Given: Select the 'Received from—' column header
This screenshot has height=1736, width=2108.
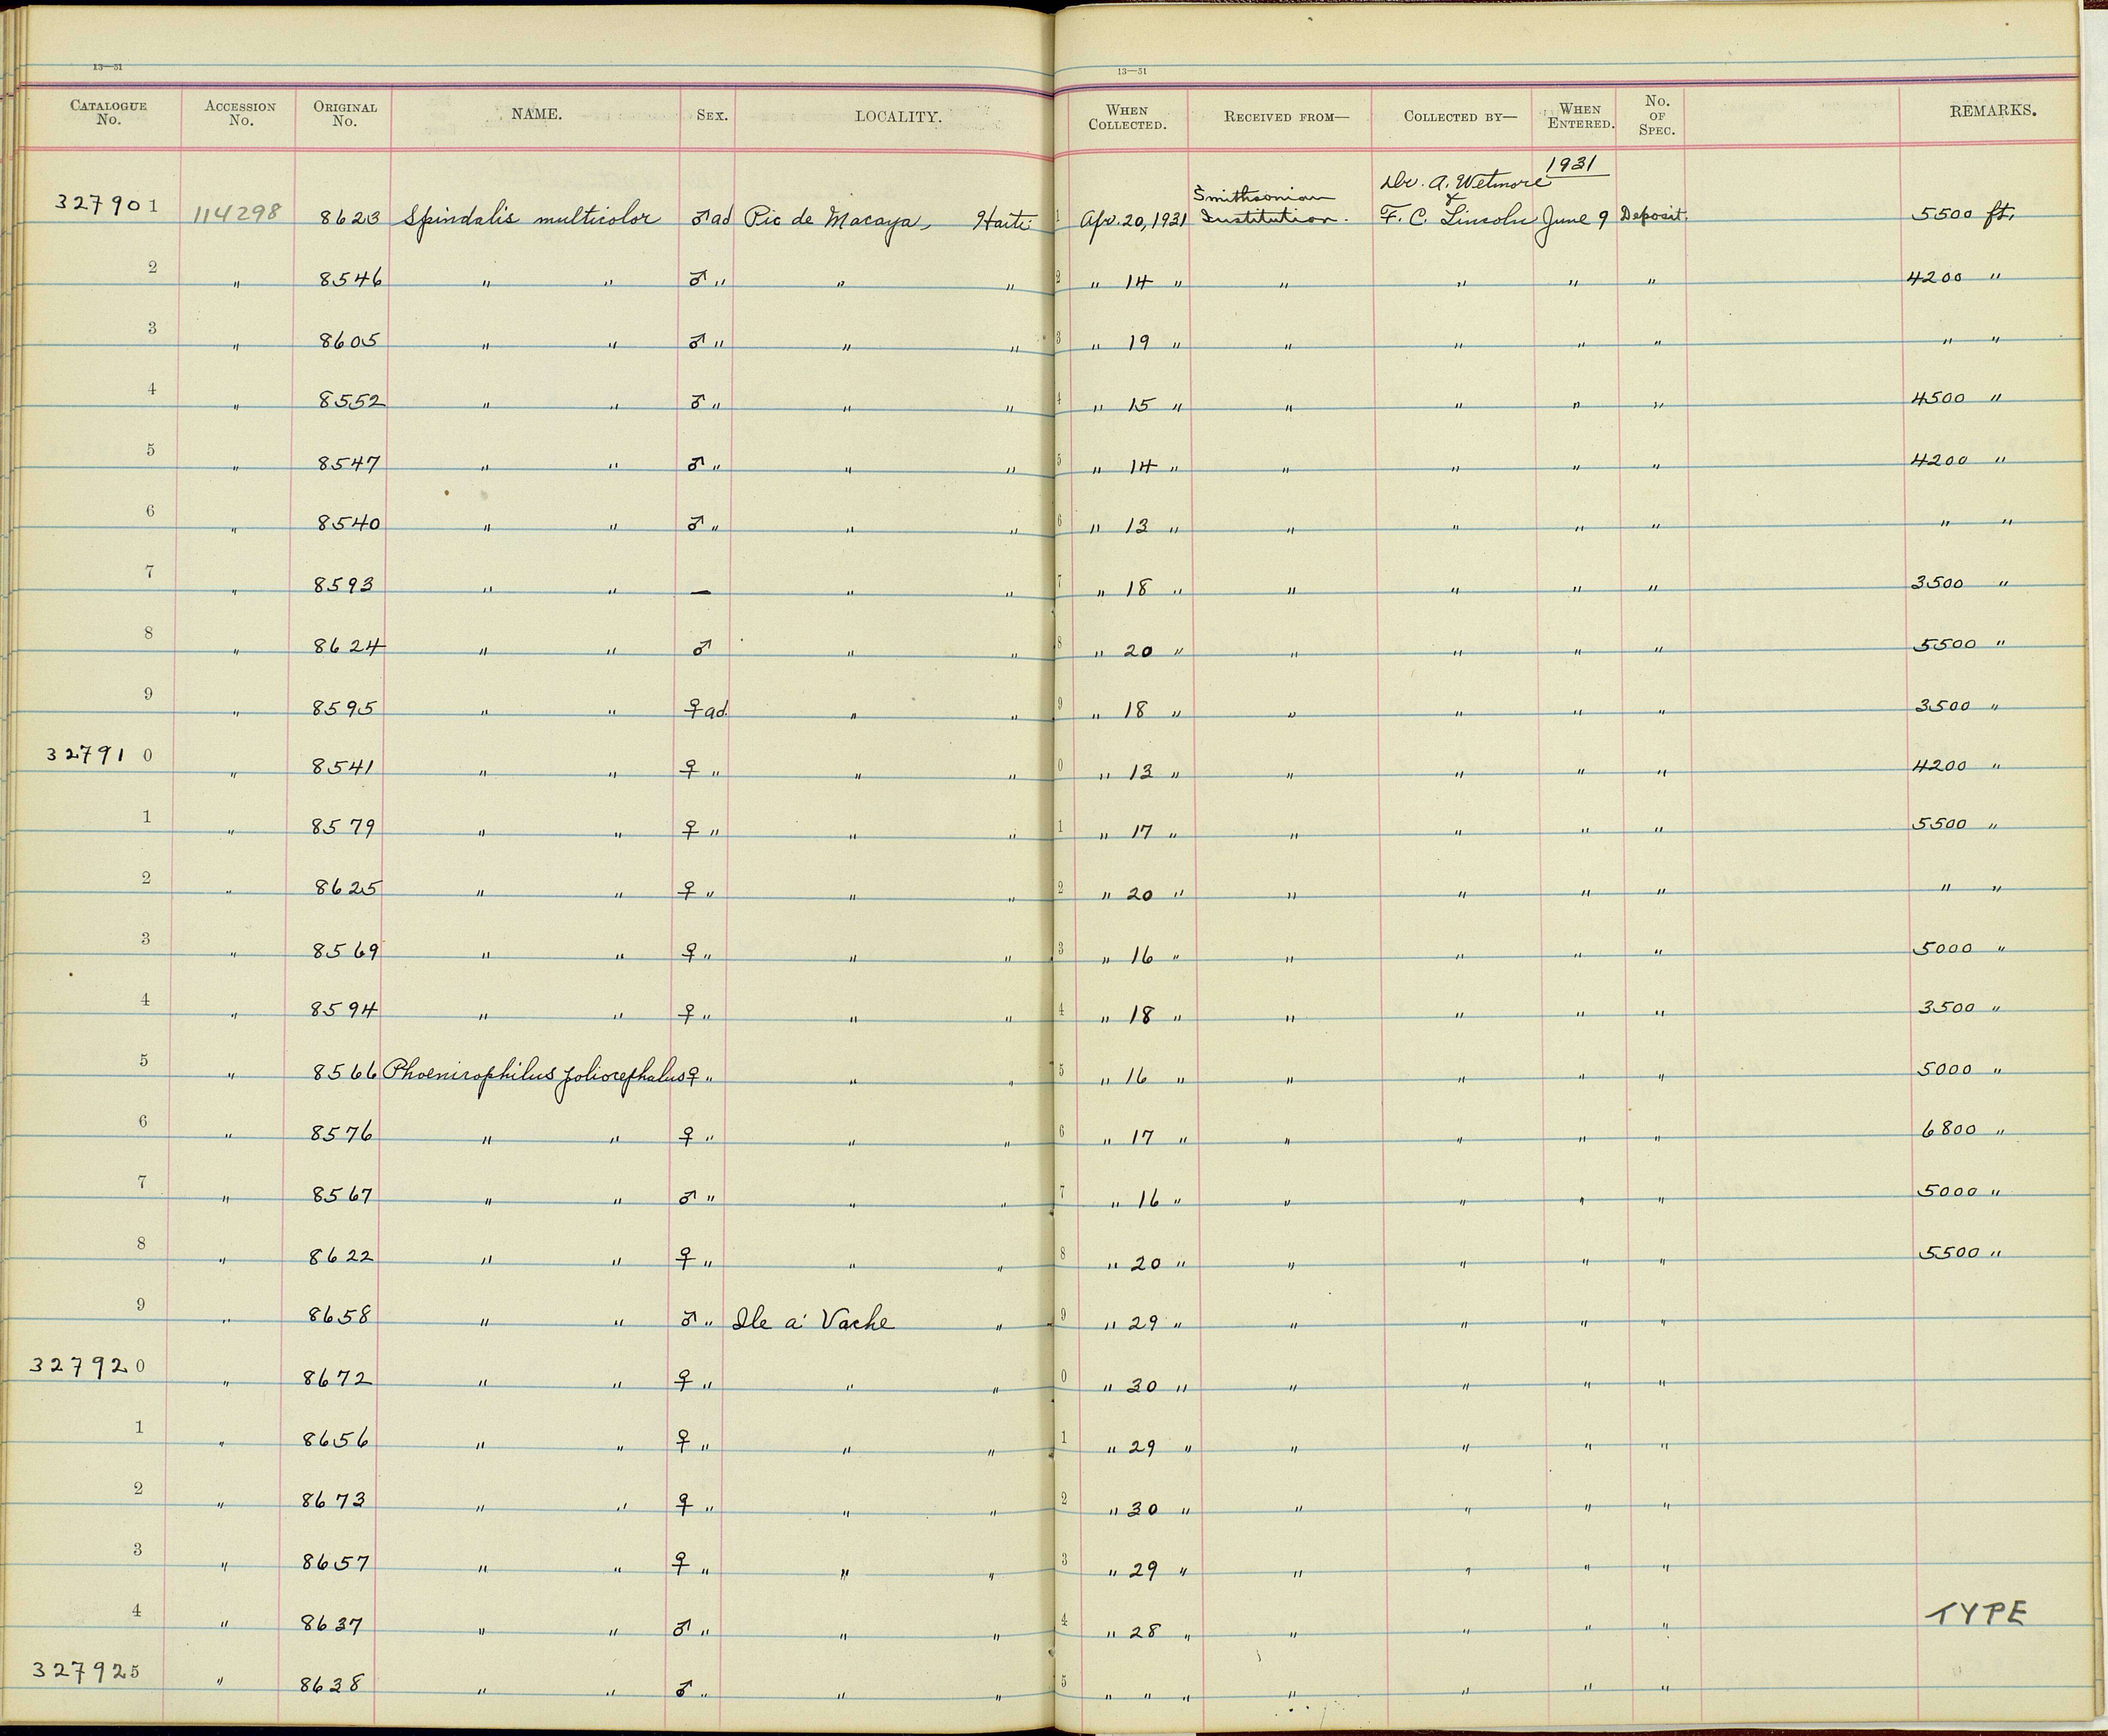Looking at the screenshot, I should tap(1286, 117).
